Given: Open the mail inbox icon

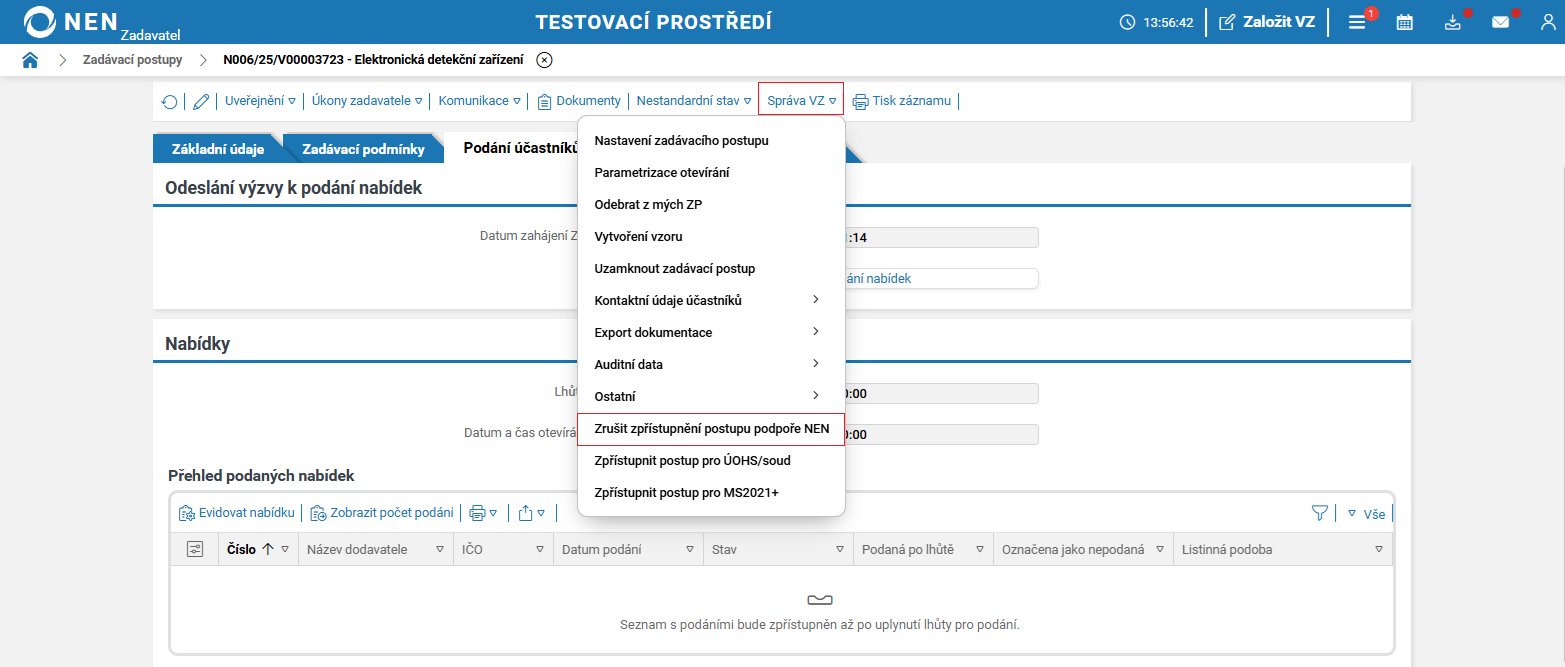Looking at the screenshot, I should tap(1501, 21).
